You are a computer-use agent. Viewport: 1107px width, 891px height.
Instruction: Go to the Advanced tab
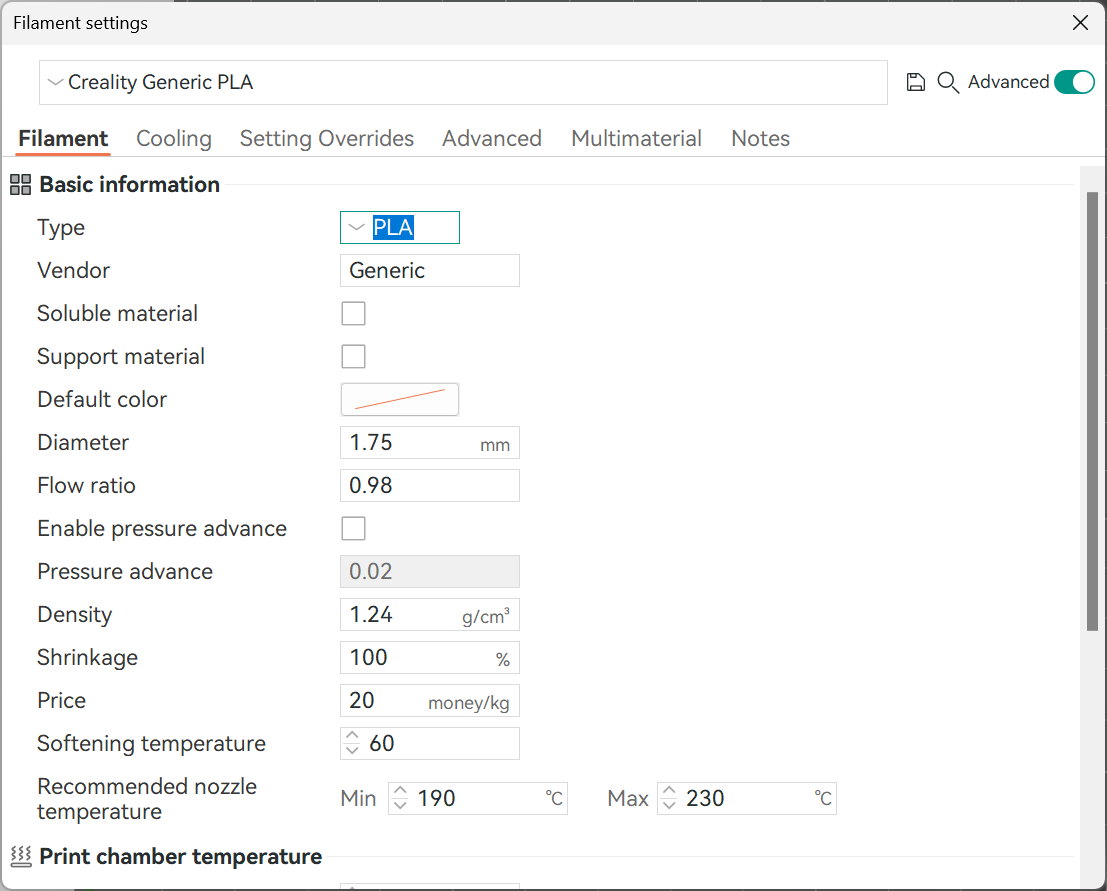492,138
